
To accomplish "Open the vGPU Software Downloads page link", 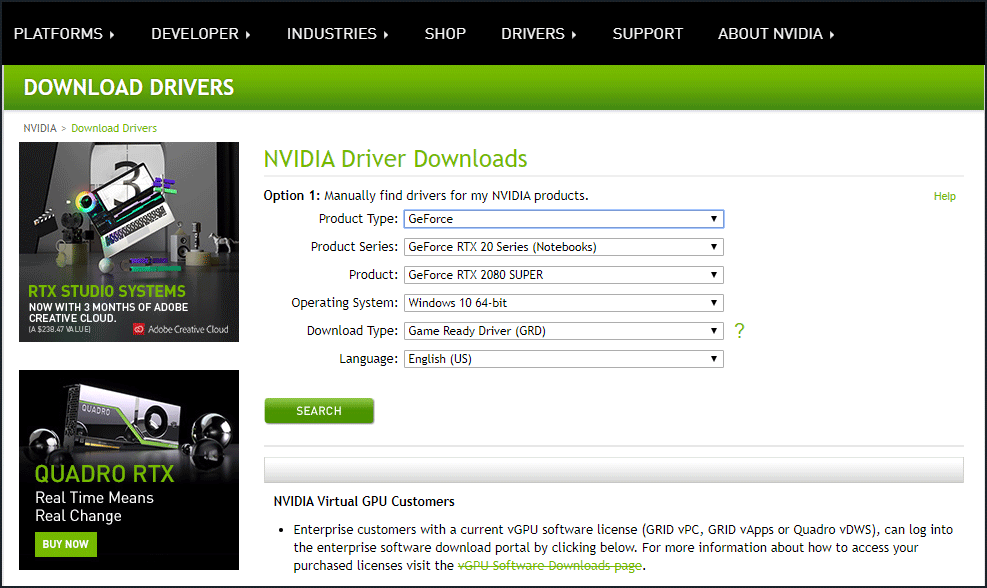I will pos(549,566).
